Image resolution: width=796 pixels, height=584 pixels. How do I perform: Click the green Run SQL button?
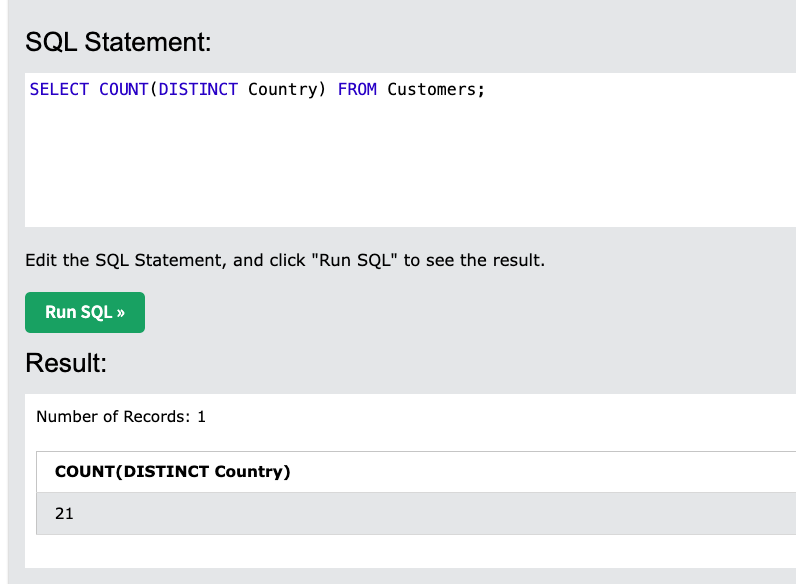[85, 312]
